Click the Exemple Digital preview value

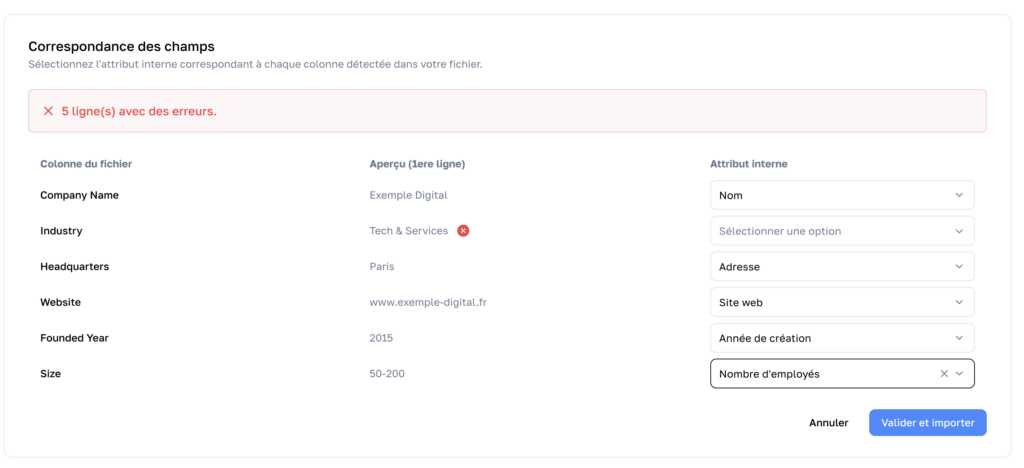coord(408,196)
